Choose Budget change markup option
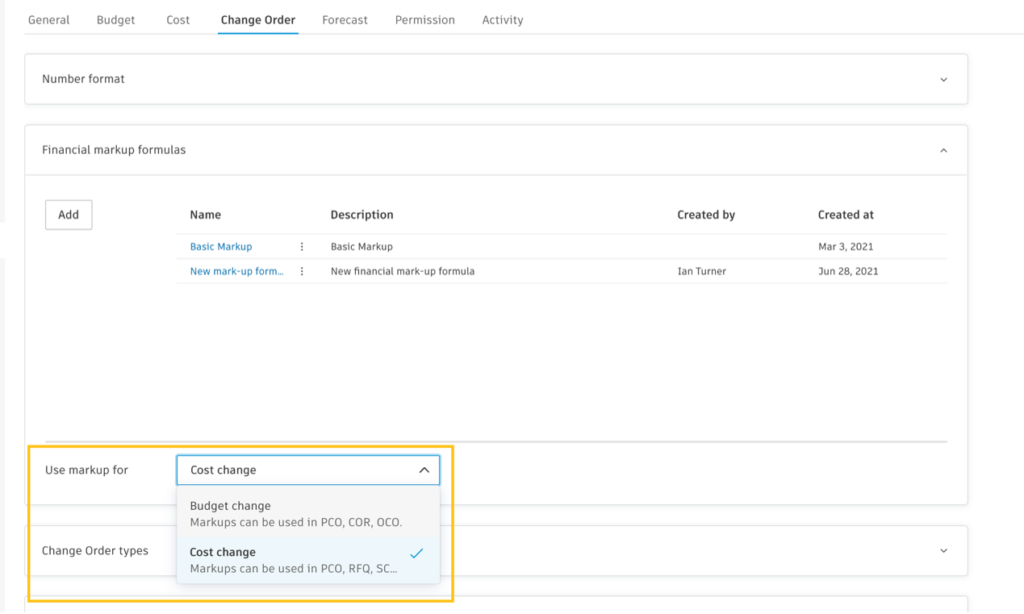Screen dimensions: 1024x614 click(308, 513)
